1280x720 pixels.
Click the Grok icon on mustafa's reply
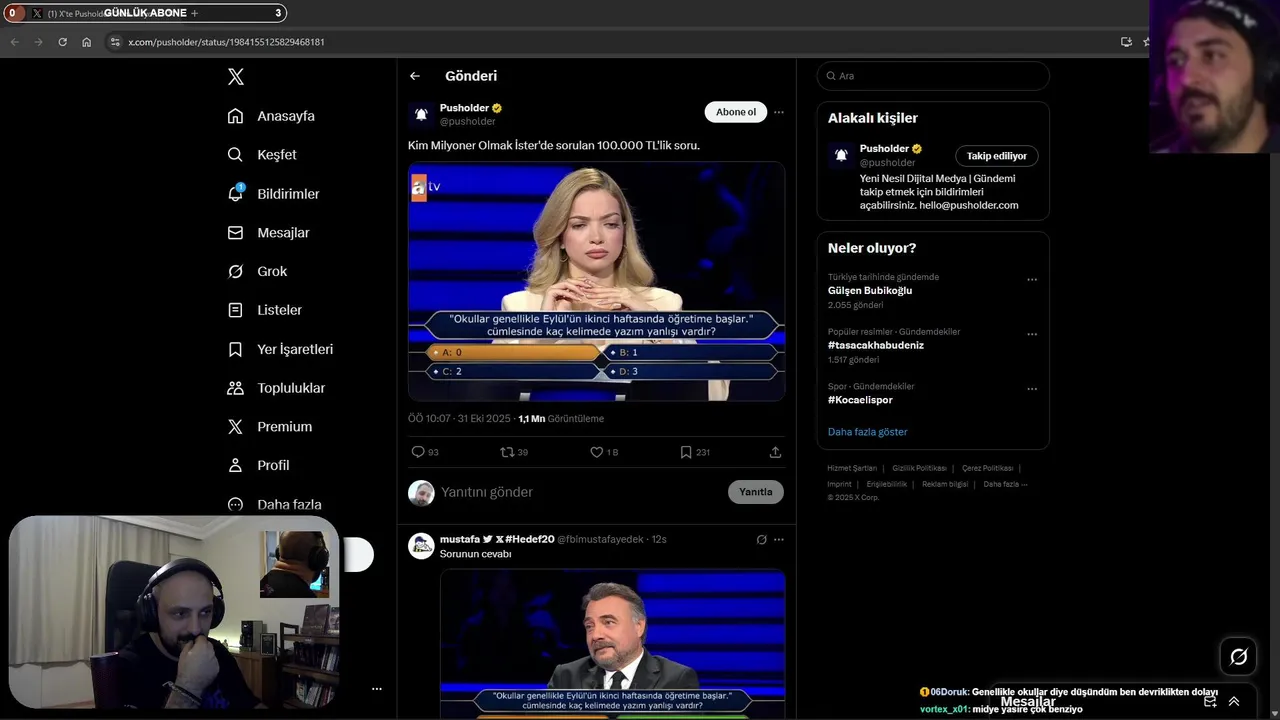(762, 540)
